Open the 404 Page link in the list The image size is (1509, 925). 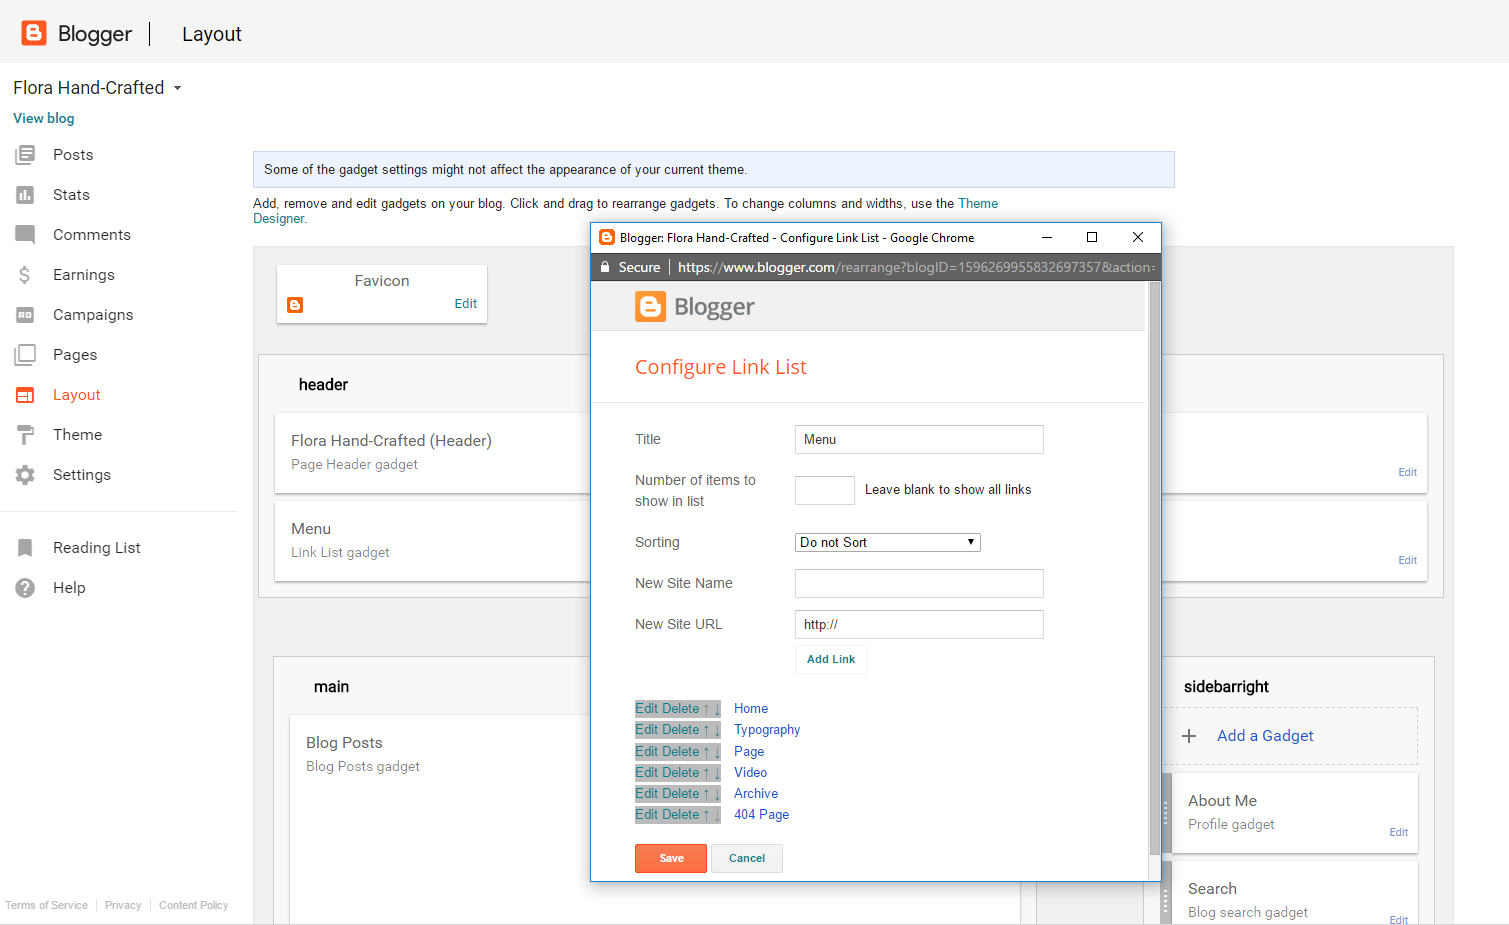pos(761,815)
